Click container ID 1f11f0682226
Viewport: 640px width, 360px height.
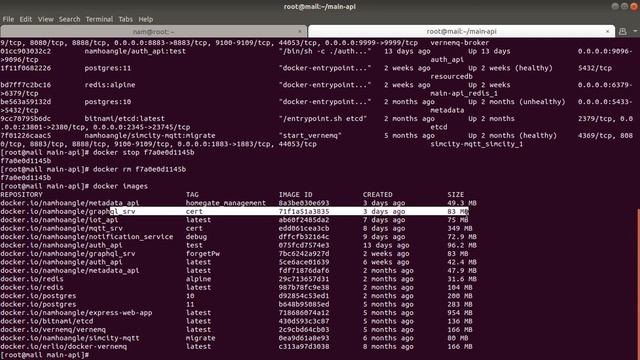click(26, 68)
